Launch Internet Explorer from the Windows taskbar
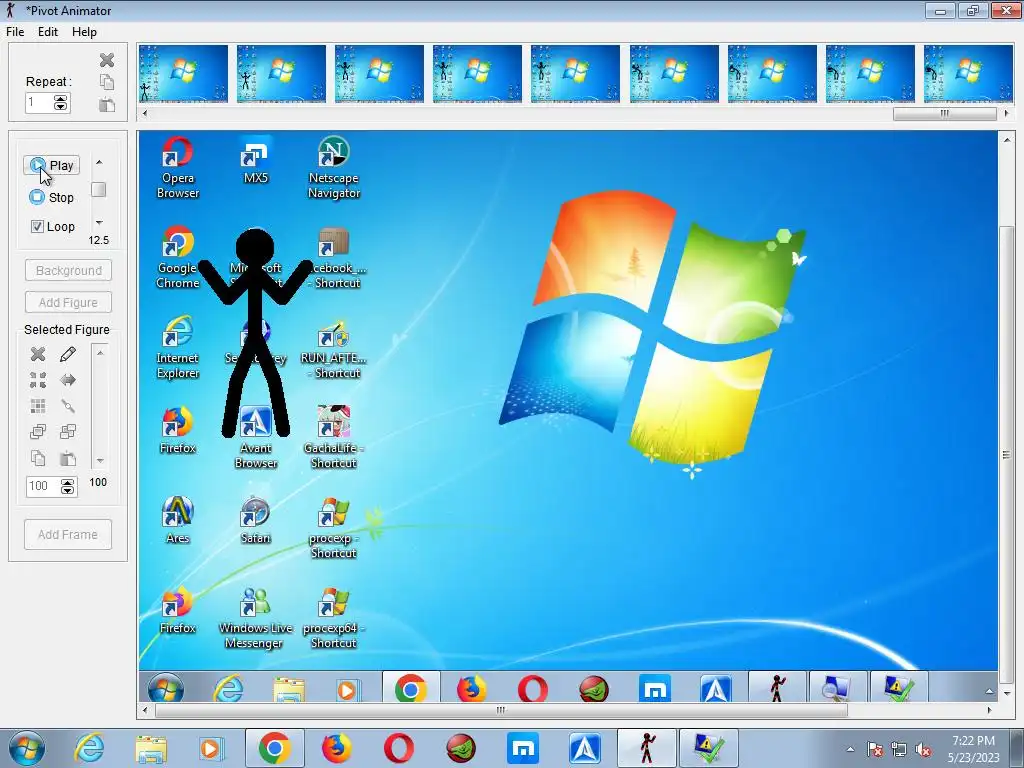Screen dimensions: 1024x768 (89, 748)
